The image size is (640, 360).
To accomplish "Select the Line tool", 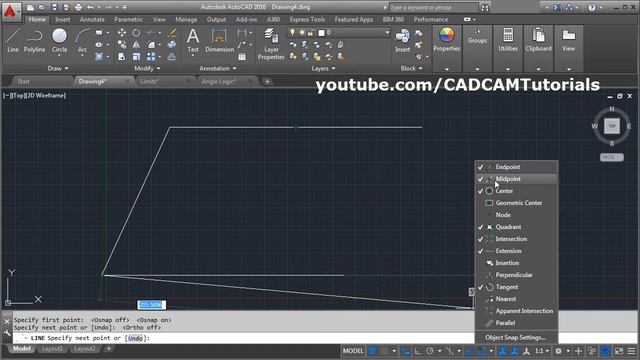I will pos(13,40).
